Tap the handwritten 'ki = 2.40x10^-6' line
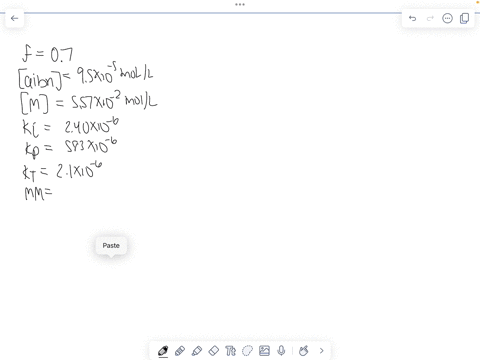The width and height of the screenshot is (480, 360). coord(71,126)
